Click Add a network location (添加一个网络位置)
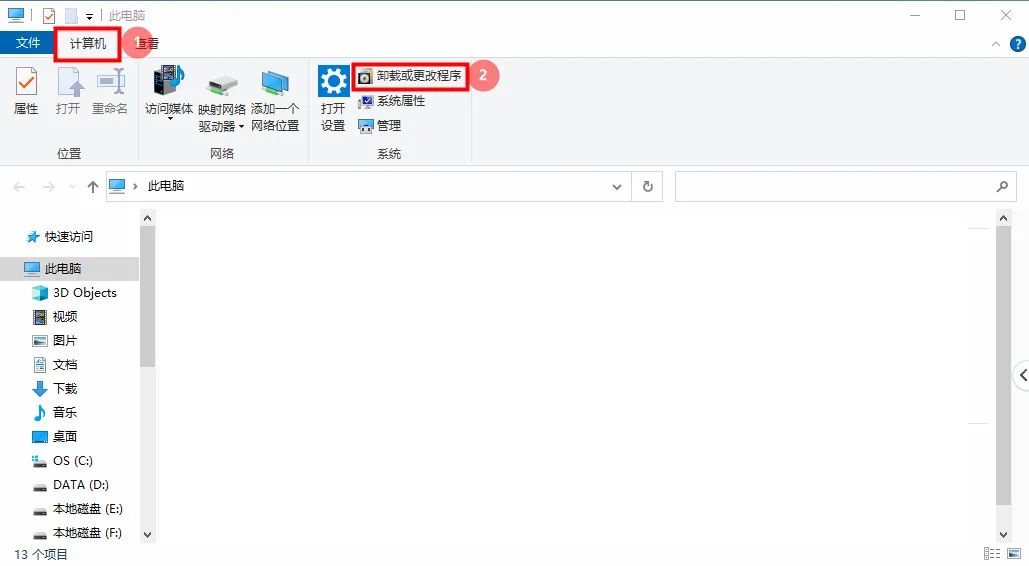The image size is (1029, 566). 275,100
